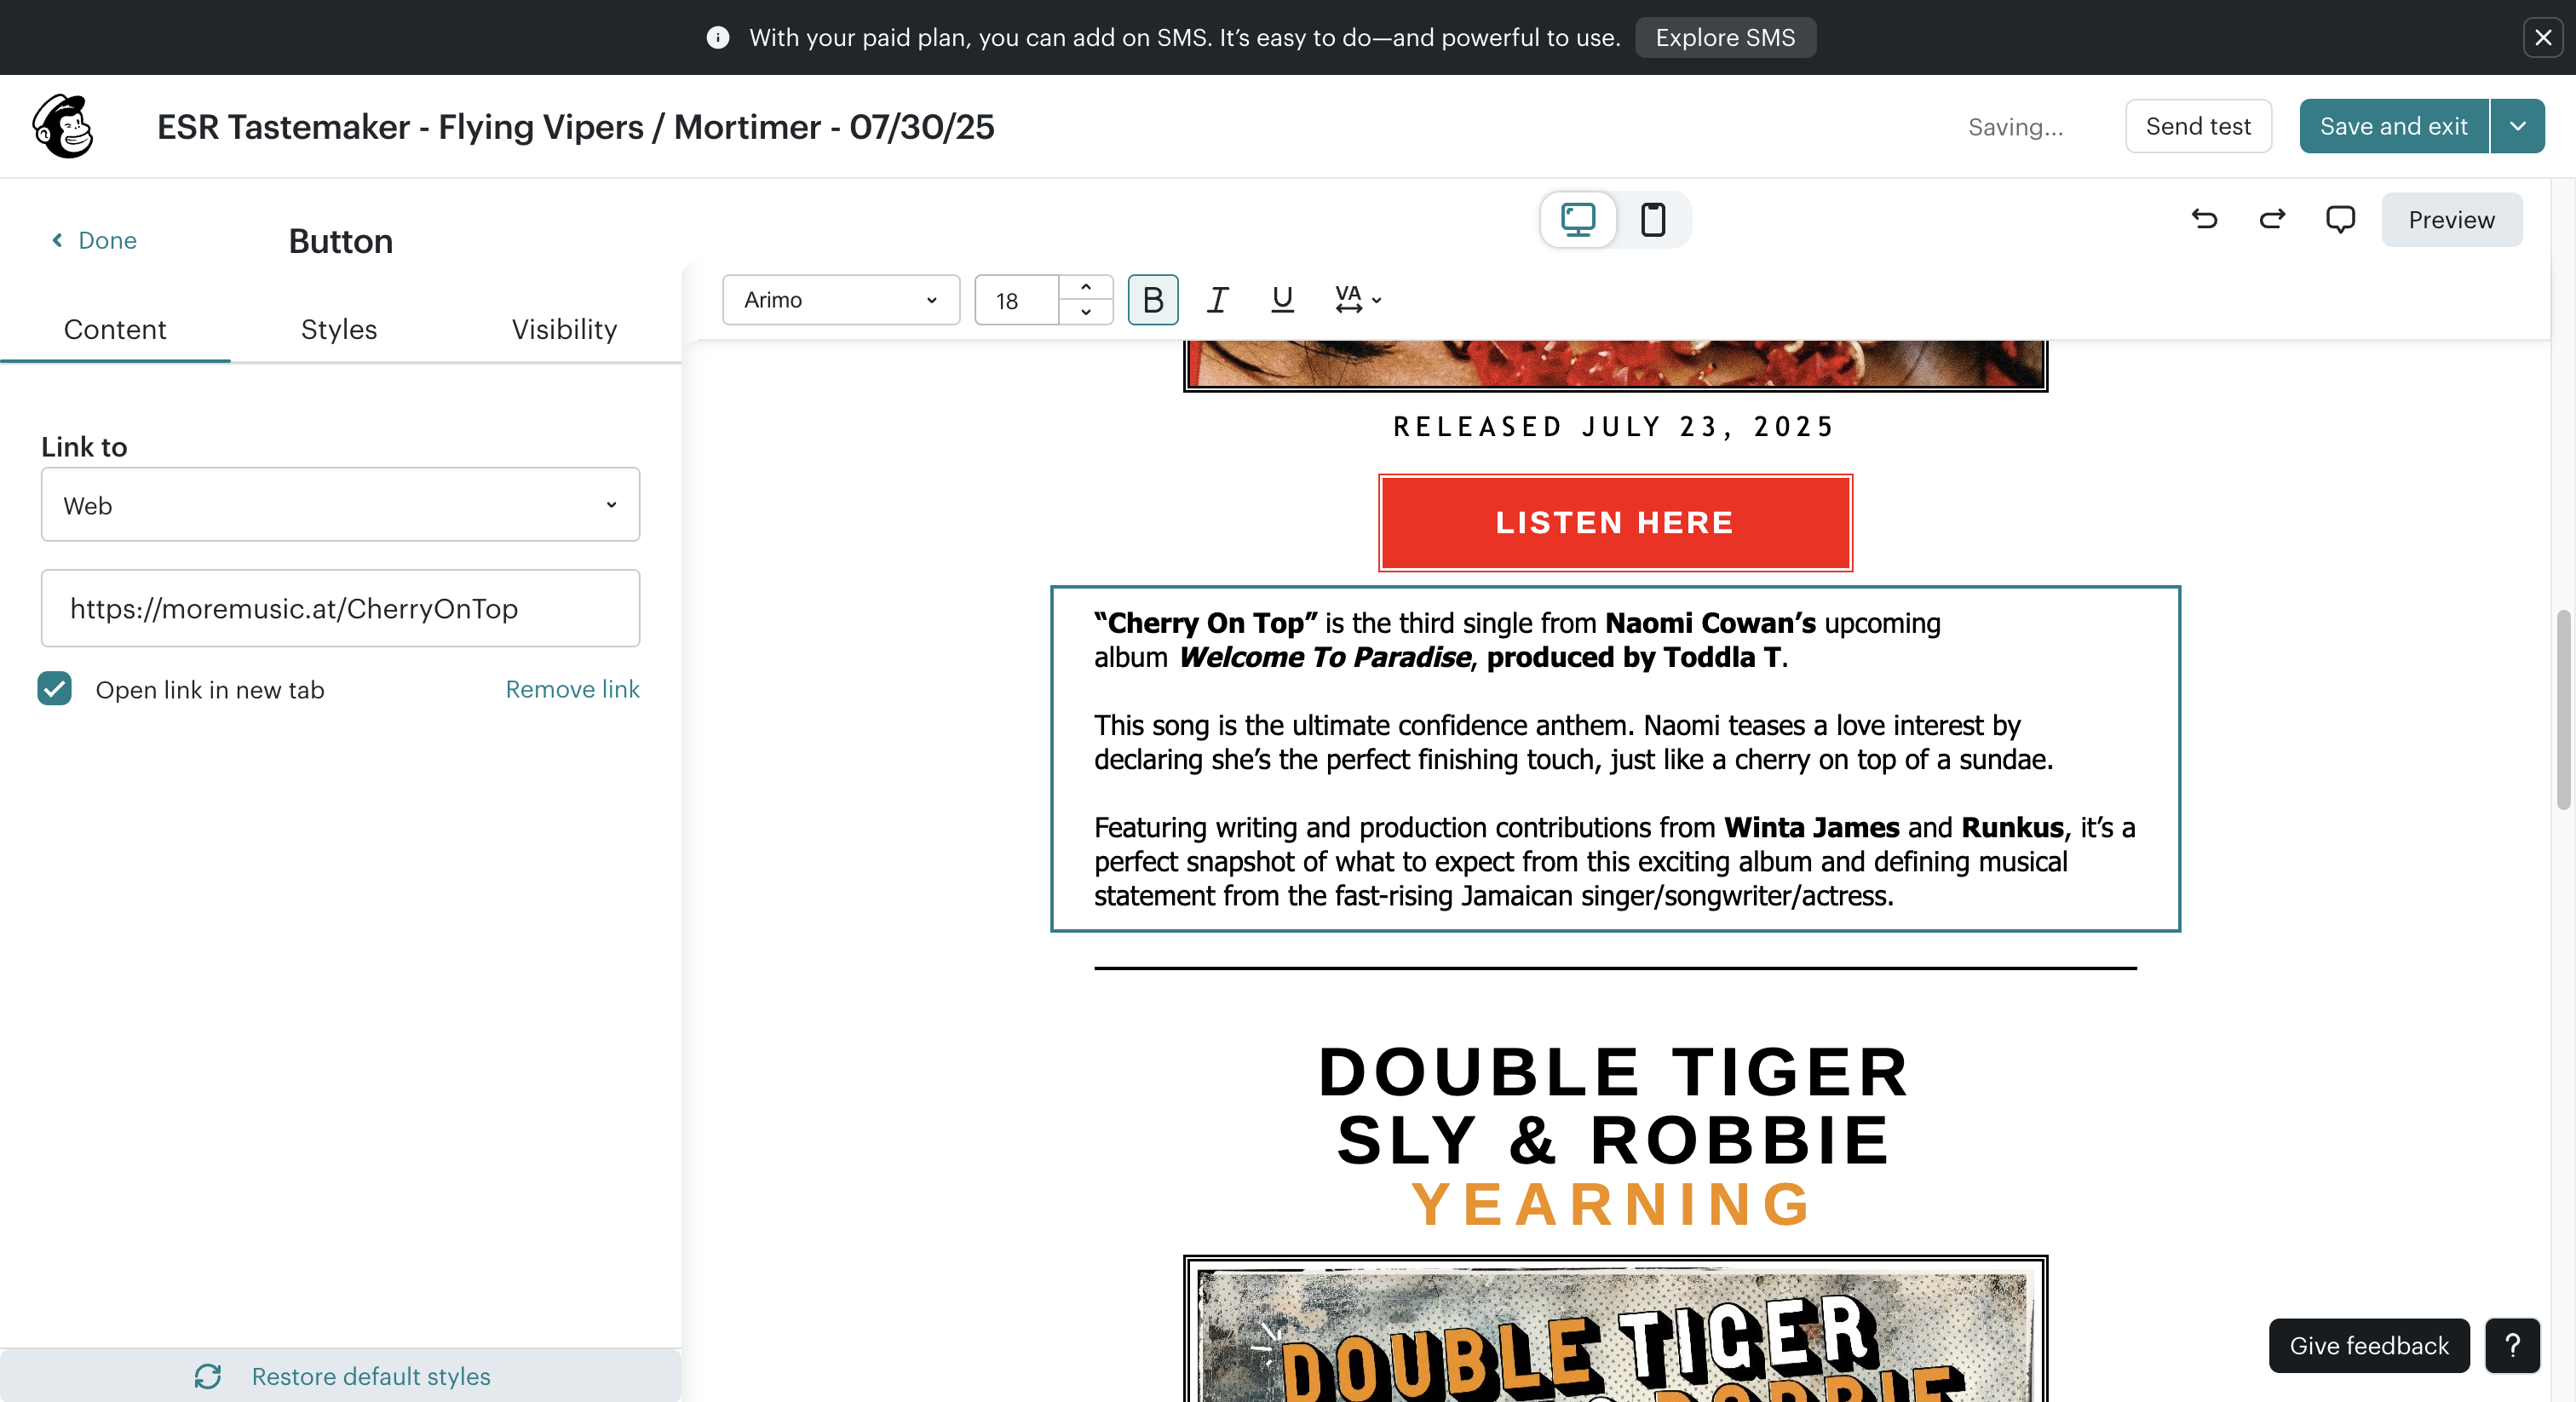Image resolution: width=2576 pixels, height=1402 pixels.
Task: Click the font size field showing 18
Action: point(1016,299)
